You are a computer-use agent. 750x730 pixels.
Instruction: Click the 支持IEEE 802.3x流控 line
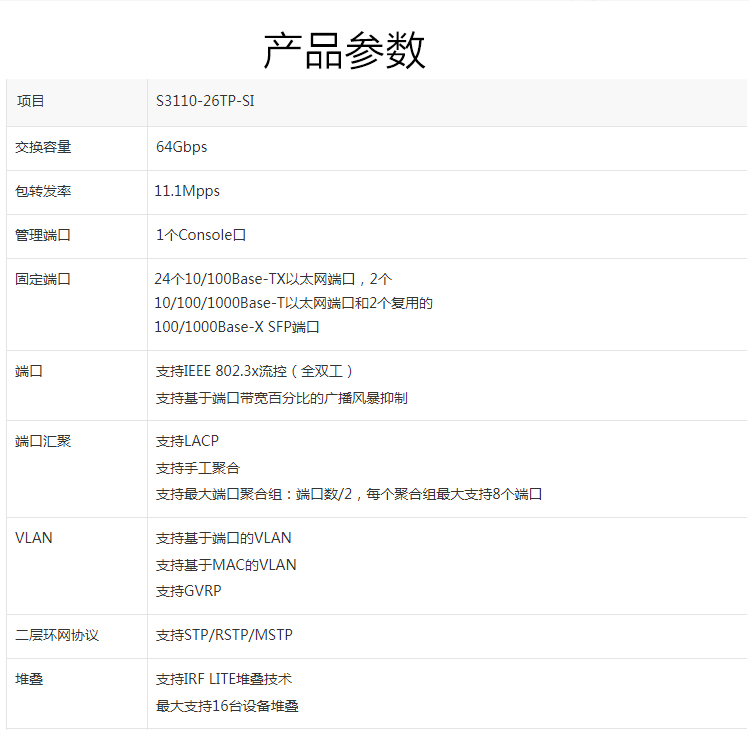click(254, 371)
